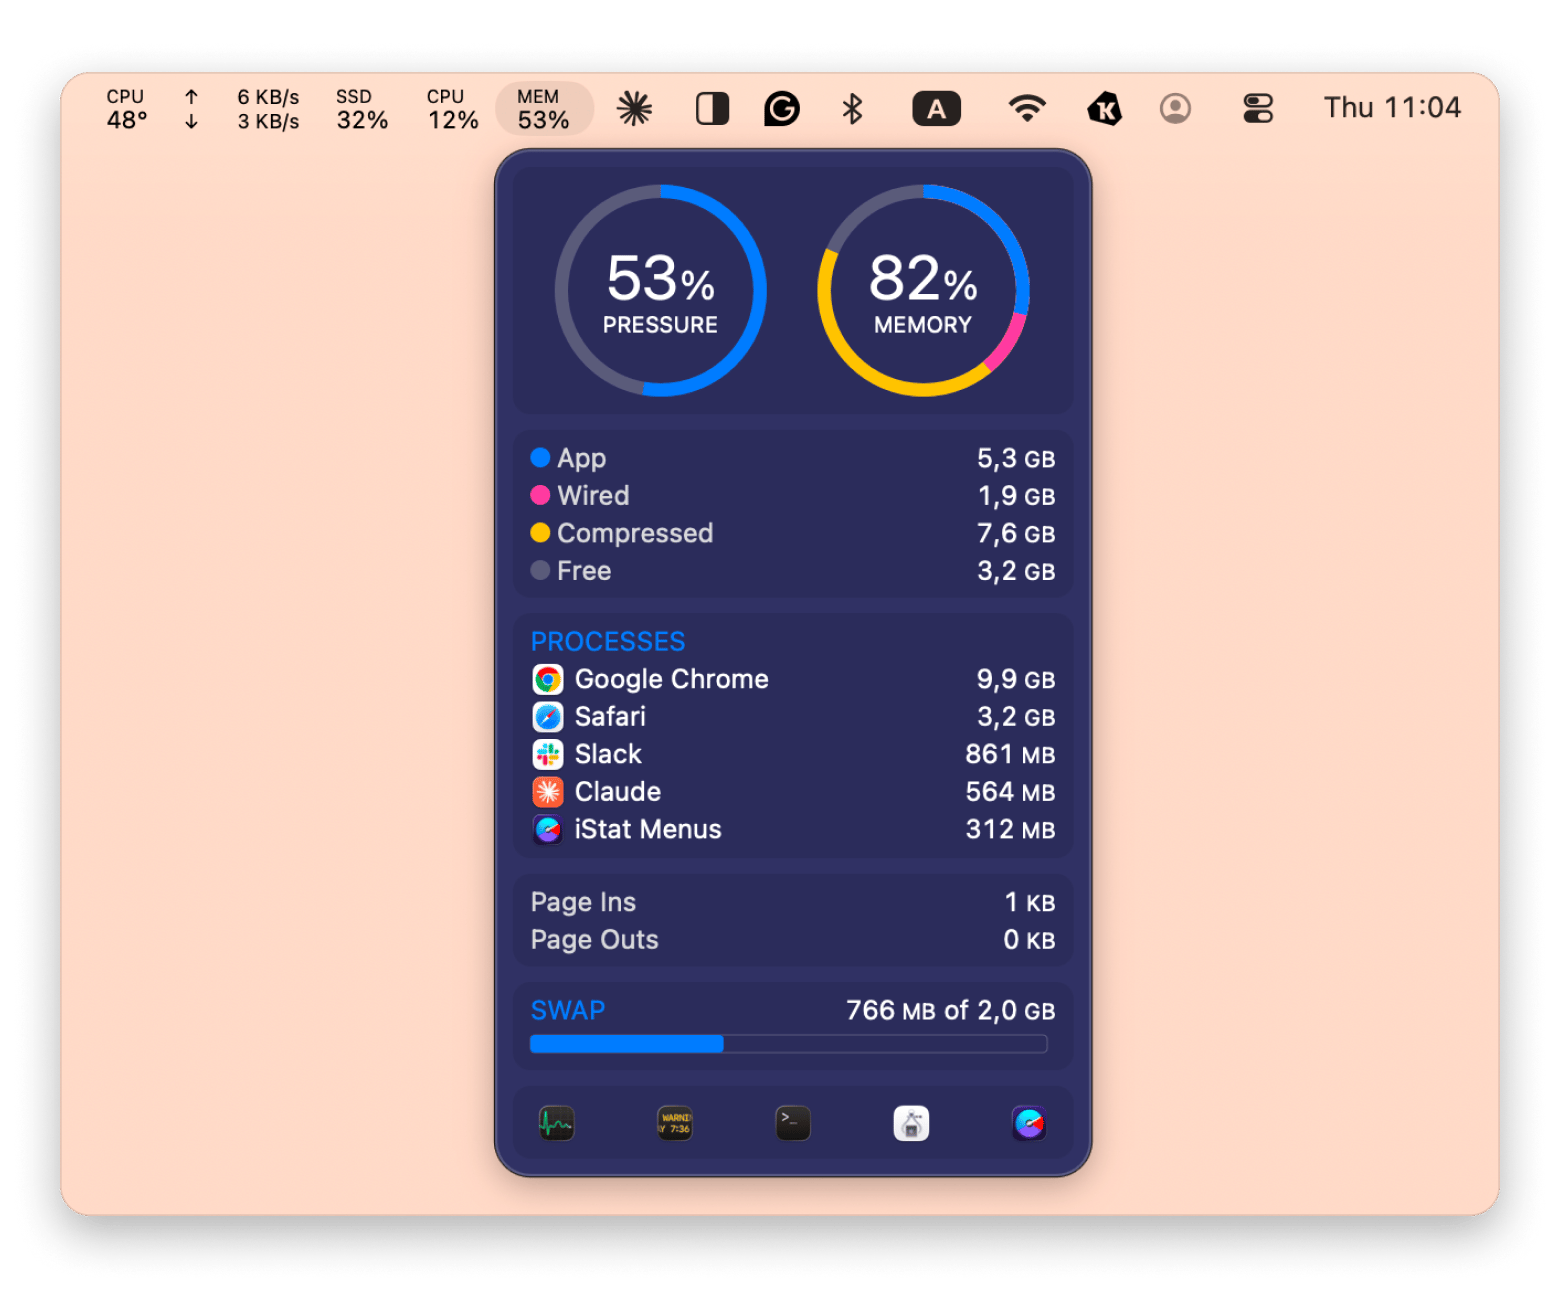
Task: Open the CPU 12% menu bar item
Action: [x=453, y=109]
